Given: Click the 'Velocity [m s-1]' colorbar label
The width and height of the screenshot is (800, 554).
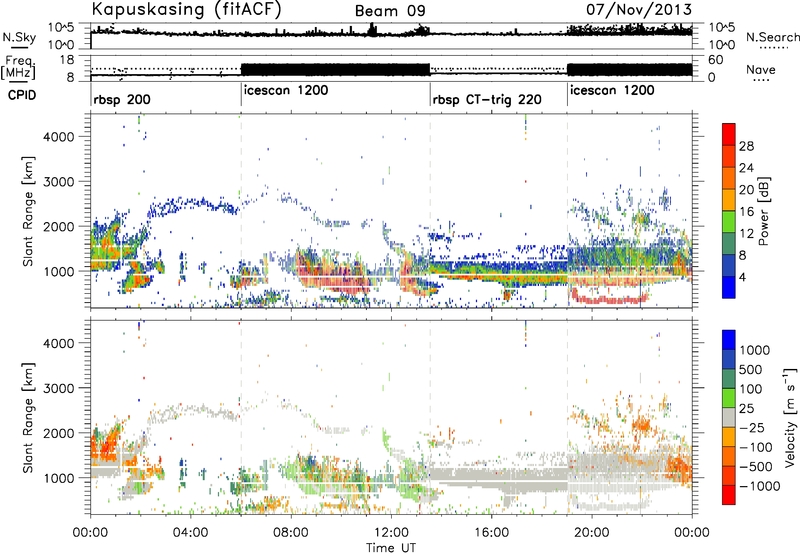Looking at the screenshot, I should pos(790,418).
